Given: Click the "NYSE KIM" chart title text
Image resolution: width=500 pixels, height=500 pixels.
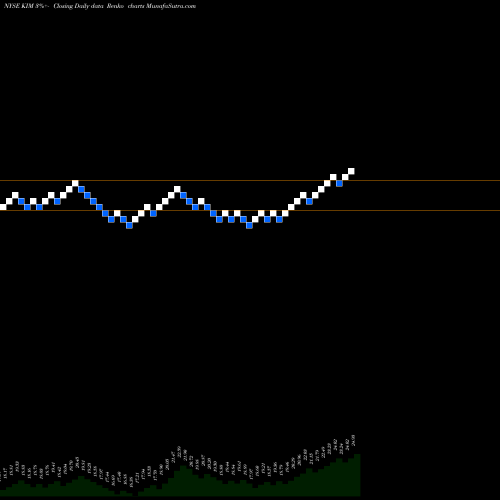Looking at the screenshot, I should pos(19,6).
